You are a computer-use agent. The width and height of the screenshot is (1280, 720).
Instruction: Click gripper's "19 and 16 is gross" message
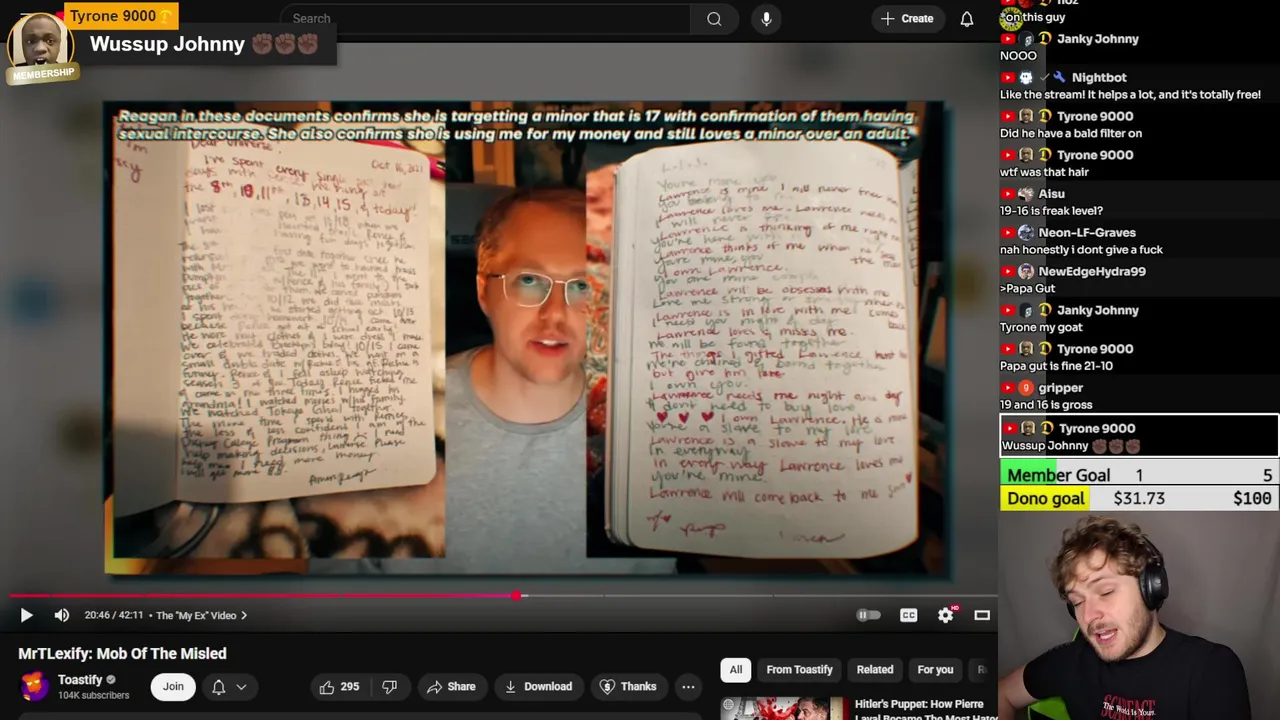pyautogui.click(x=1046, y=405)
